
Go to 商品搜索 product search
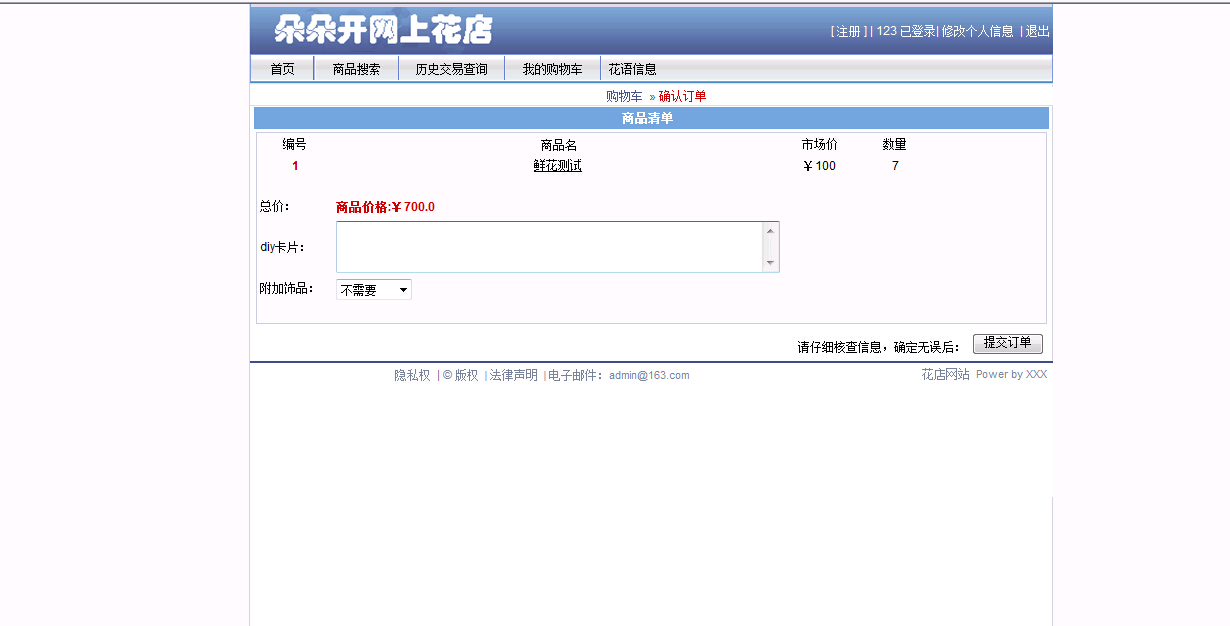[x=356, y=69]
